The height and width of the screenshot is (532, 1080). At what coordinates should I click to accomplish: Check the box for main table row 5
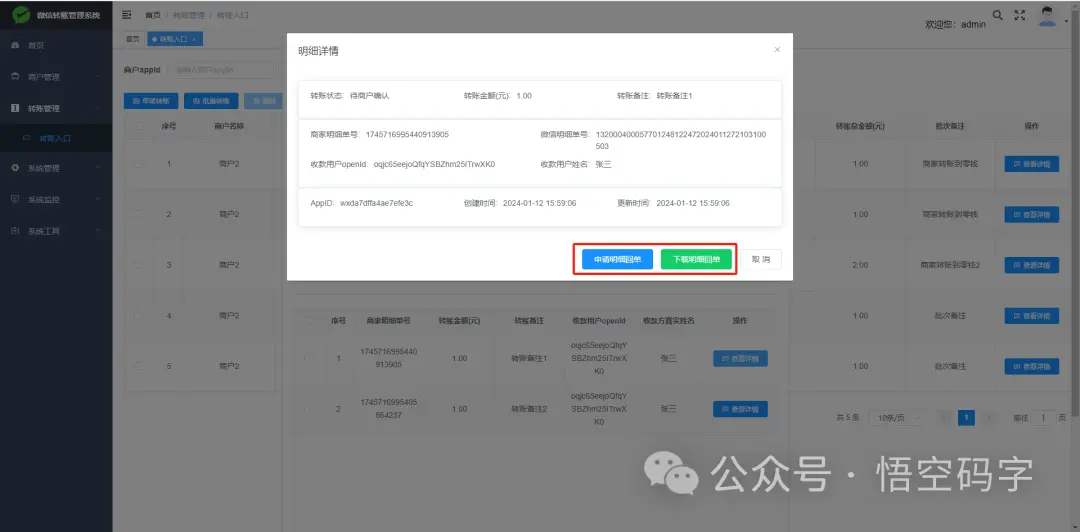(140, 366)
